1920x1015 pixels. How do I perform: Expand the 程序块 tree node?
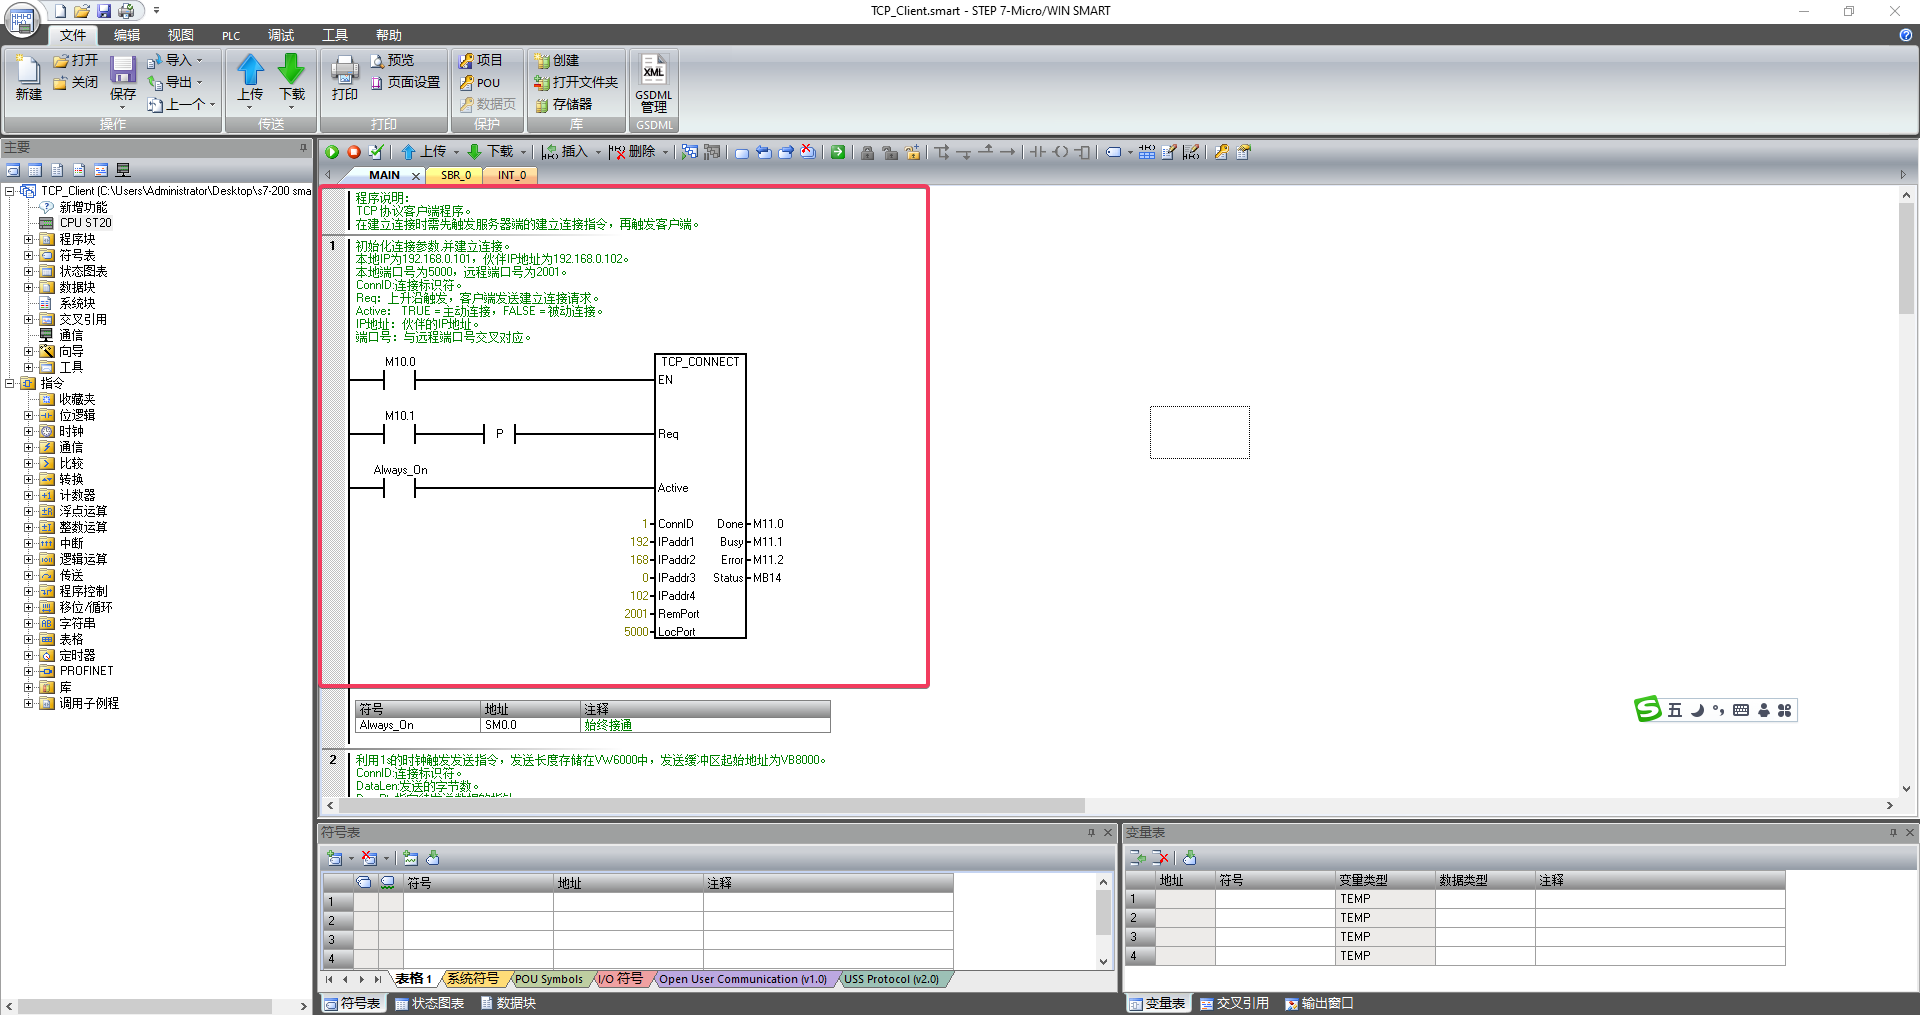[29, 239]
